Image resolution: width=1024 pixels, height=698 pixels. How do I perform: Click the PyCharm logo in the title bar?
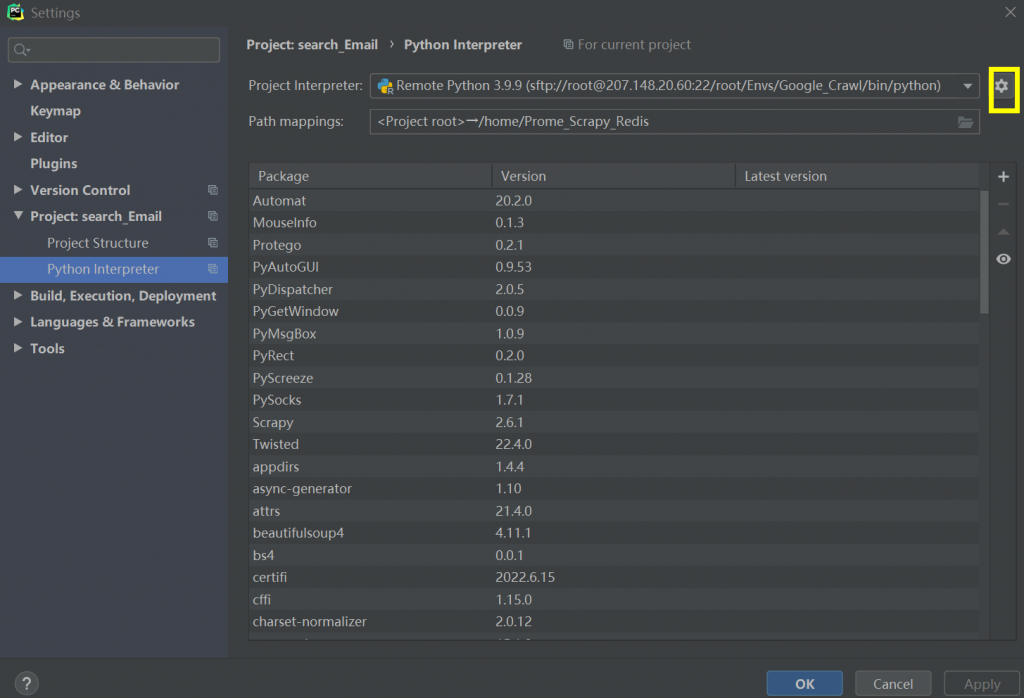15,12
